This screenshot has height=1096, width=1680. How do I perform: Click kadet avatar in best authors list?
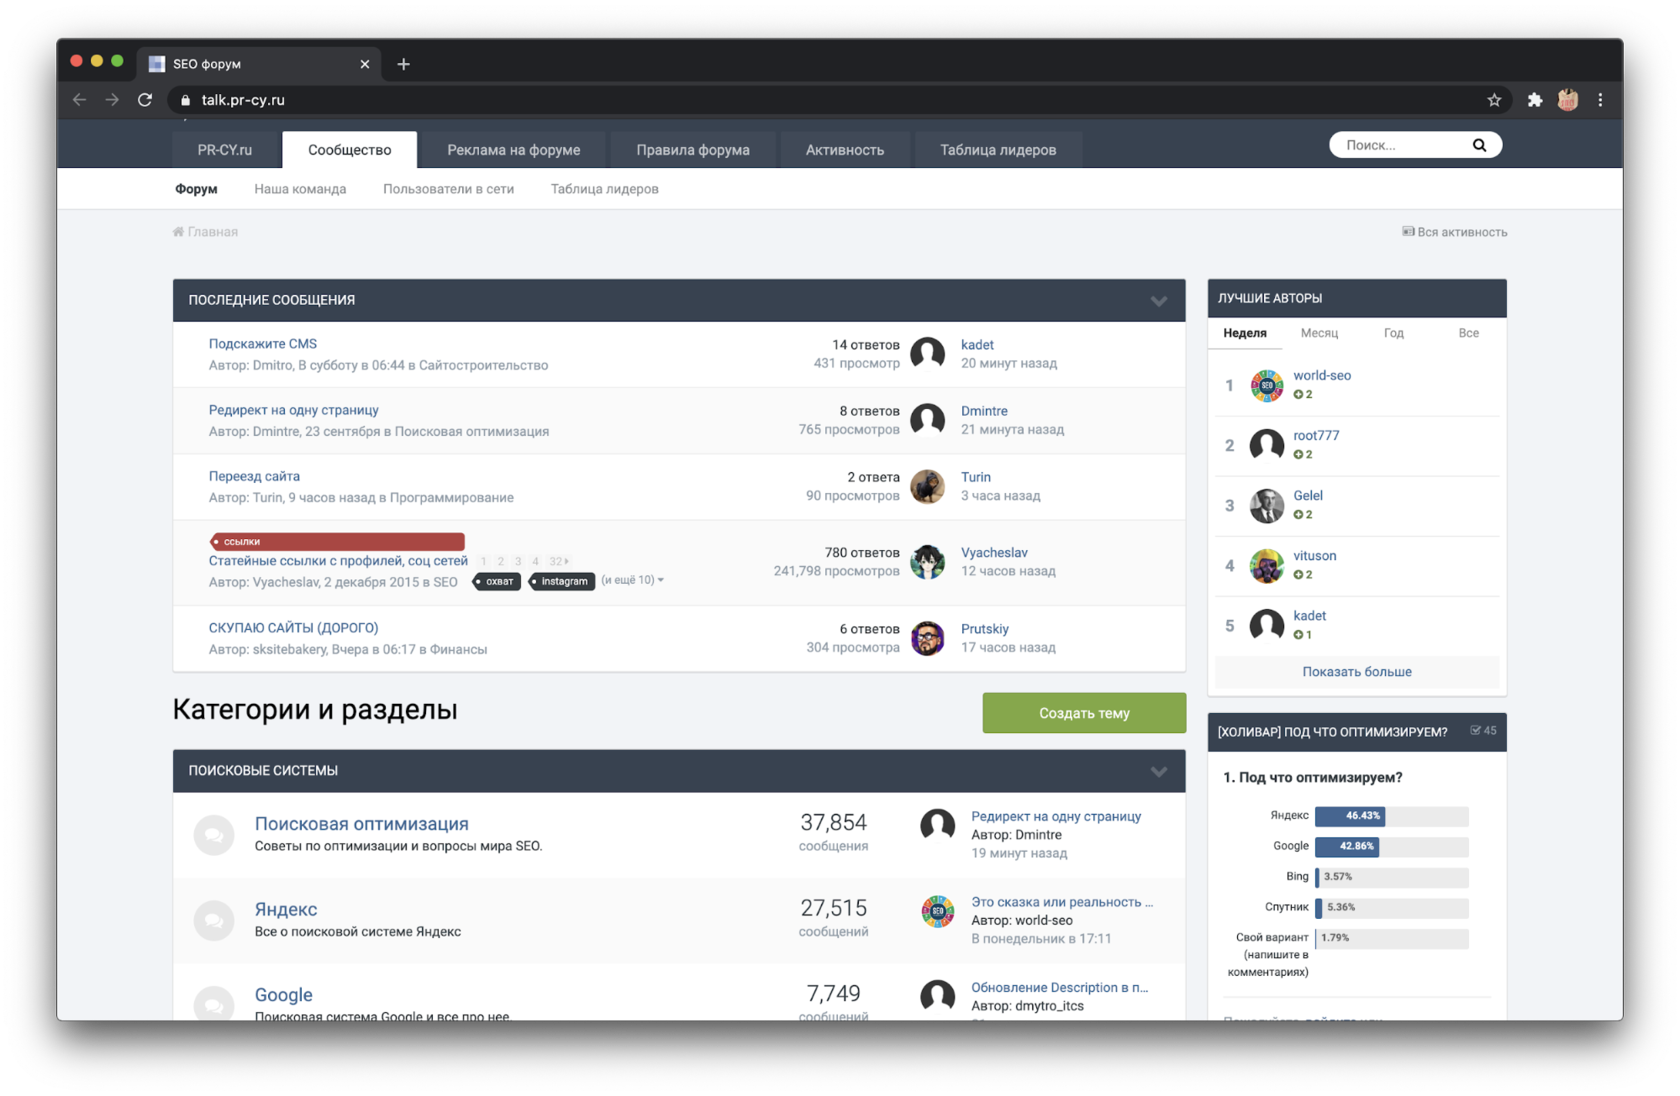click(x=1266, y=625)
